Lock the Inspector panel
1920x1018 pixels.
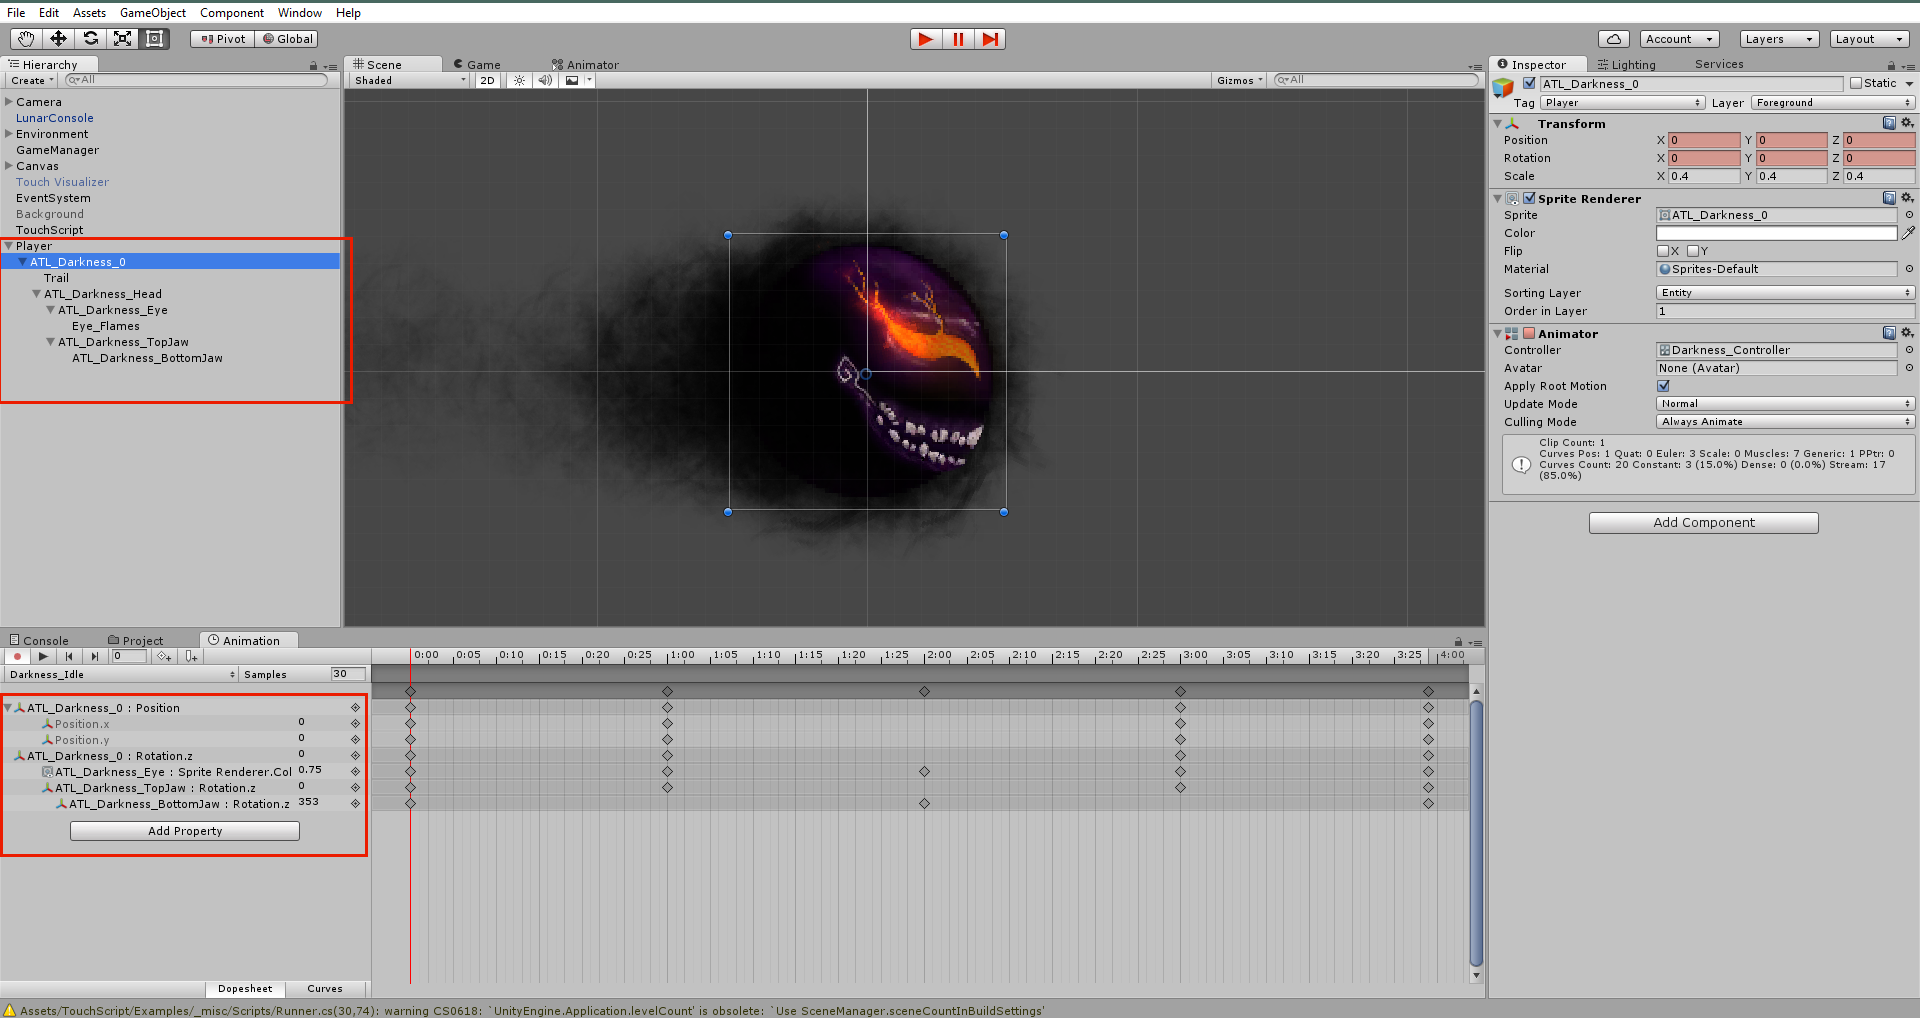point(1891,65)
